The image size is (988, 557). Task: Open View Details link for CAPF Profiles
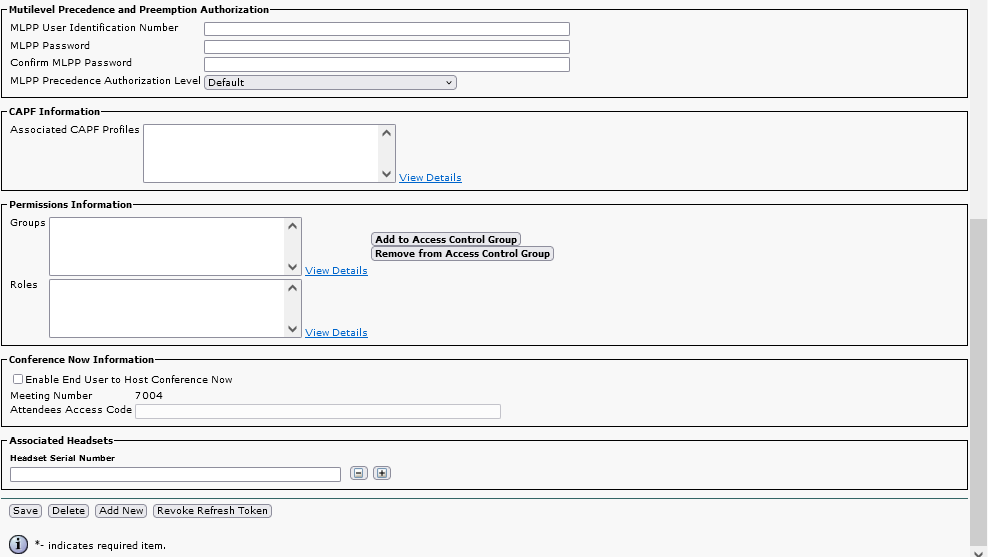[430, 178]
